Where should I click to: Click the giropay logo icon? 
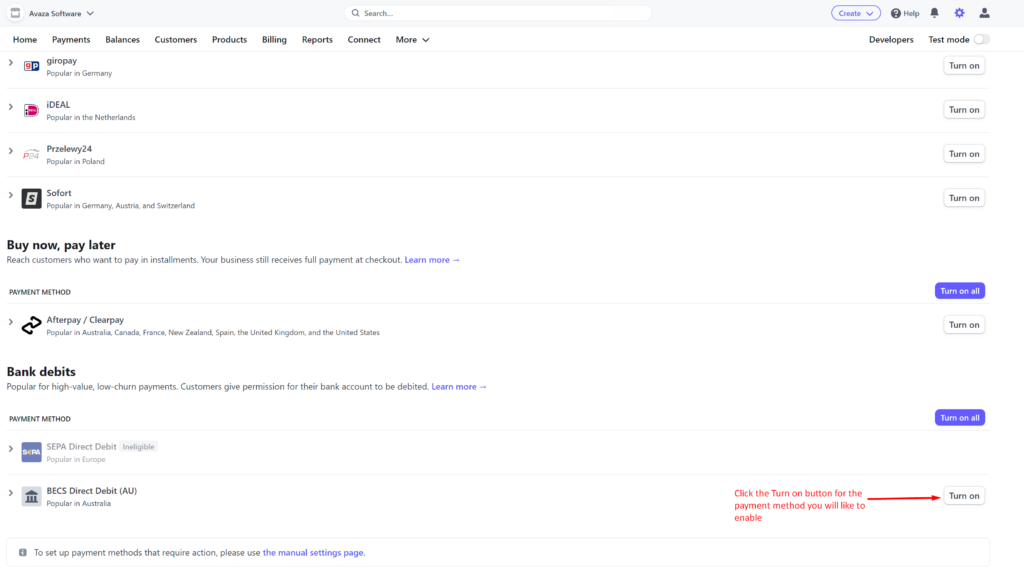pos(31,66)
